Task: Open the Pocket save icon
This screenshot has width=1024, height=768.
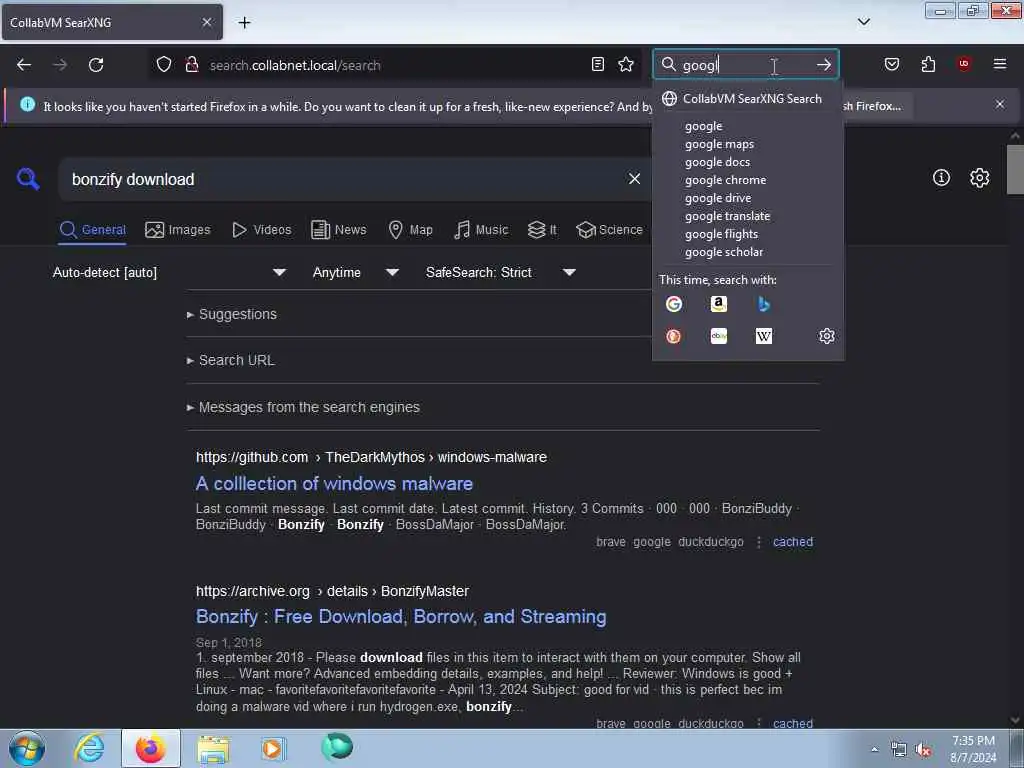Action: [x=891, y=64]
